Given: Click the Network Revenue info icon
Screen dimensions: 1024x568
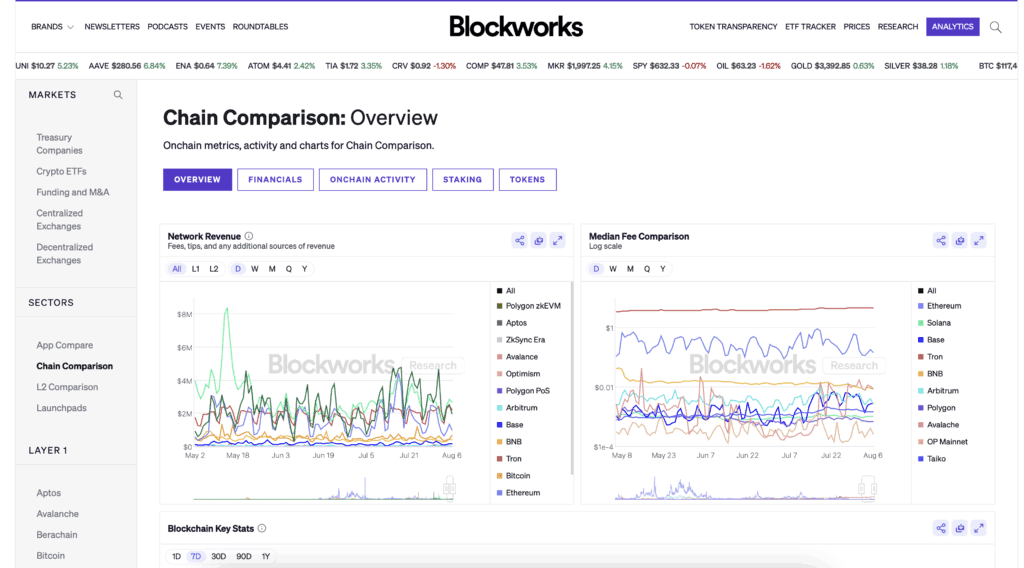Looking at the screenshot, I should (249, 236).
